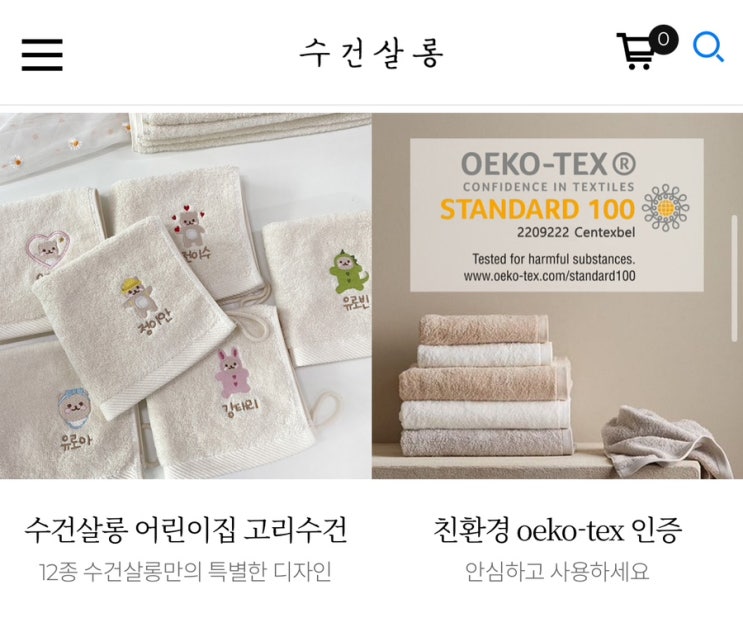Viewport: 743px width, 618px height.
Task: Click the oeko-tex.com/standard100 URL text
Action: click(x=549, y=276)
